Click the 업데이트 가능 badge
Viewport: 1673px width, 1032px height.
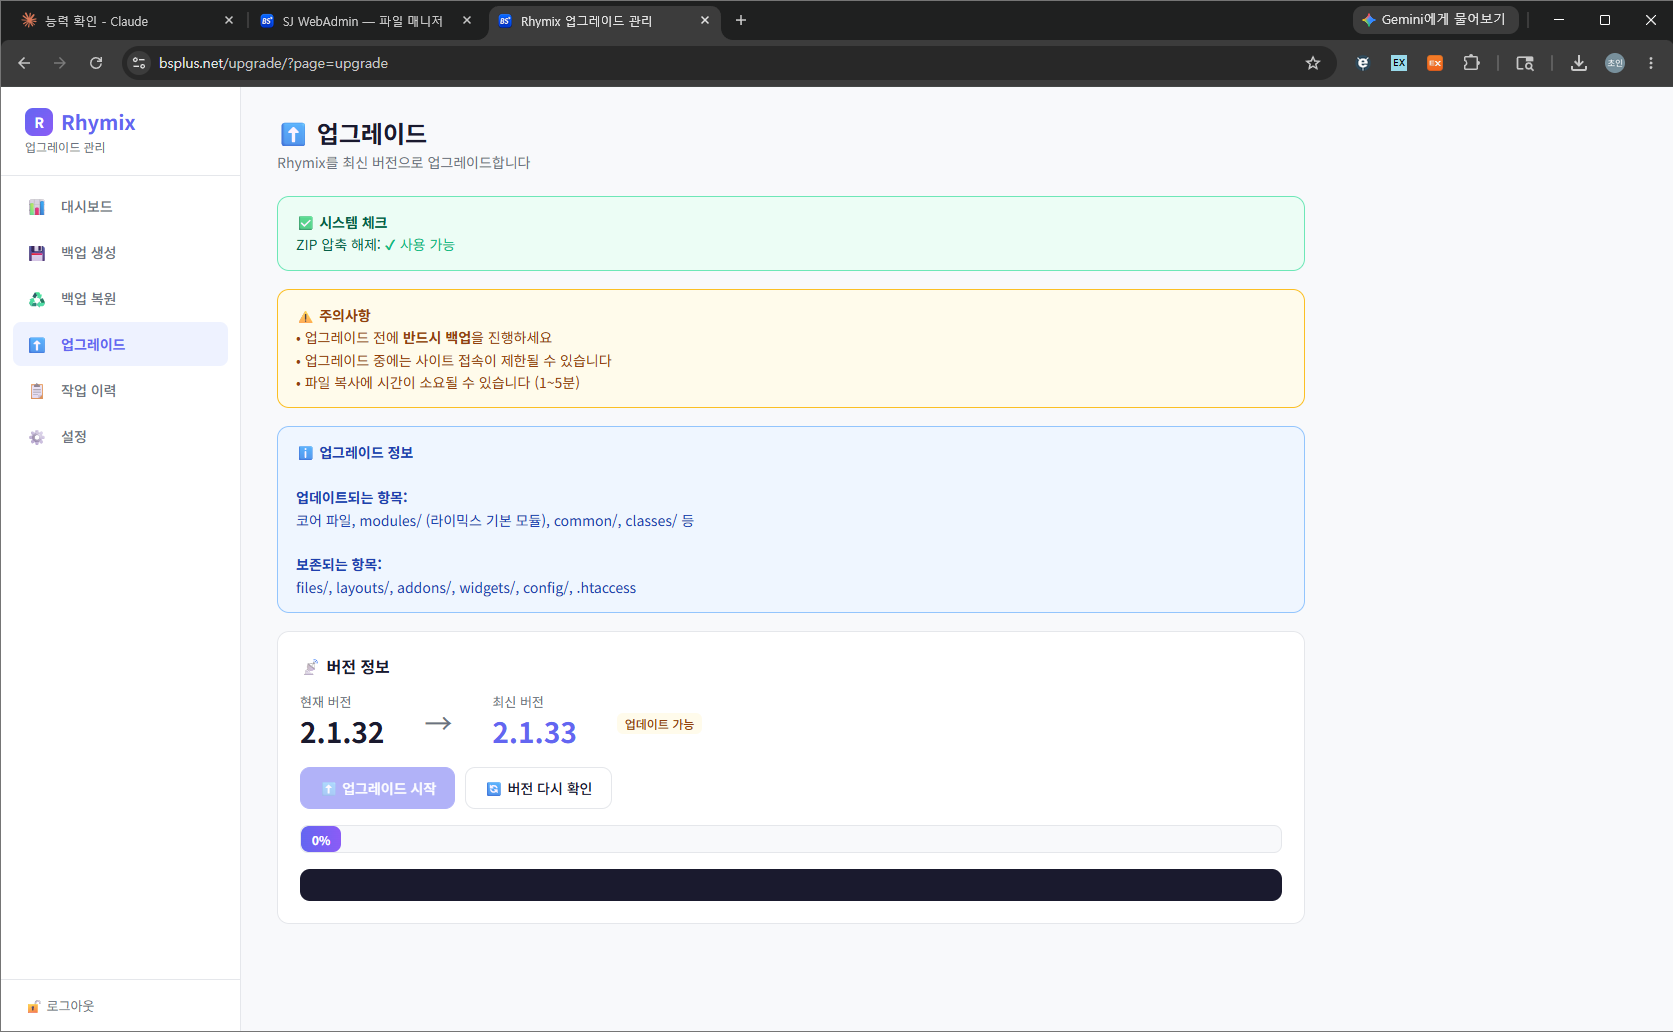coord(659,724)
